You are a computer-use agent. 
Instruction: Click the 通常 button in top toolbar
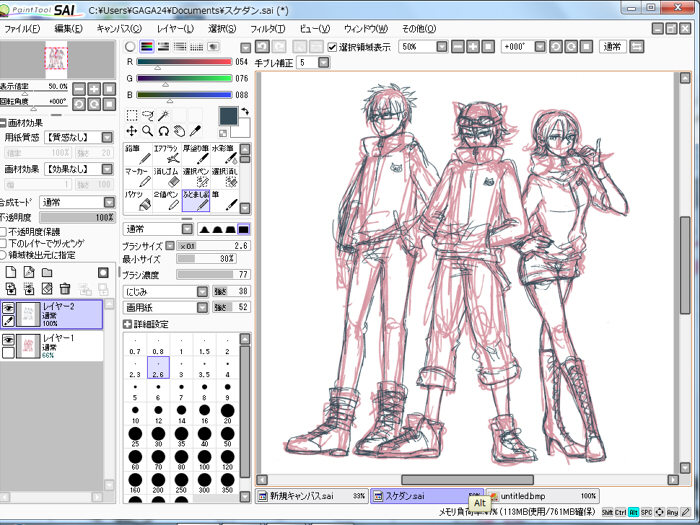pyautogui.click(x=612, y=46)
